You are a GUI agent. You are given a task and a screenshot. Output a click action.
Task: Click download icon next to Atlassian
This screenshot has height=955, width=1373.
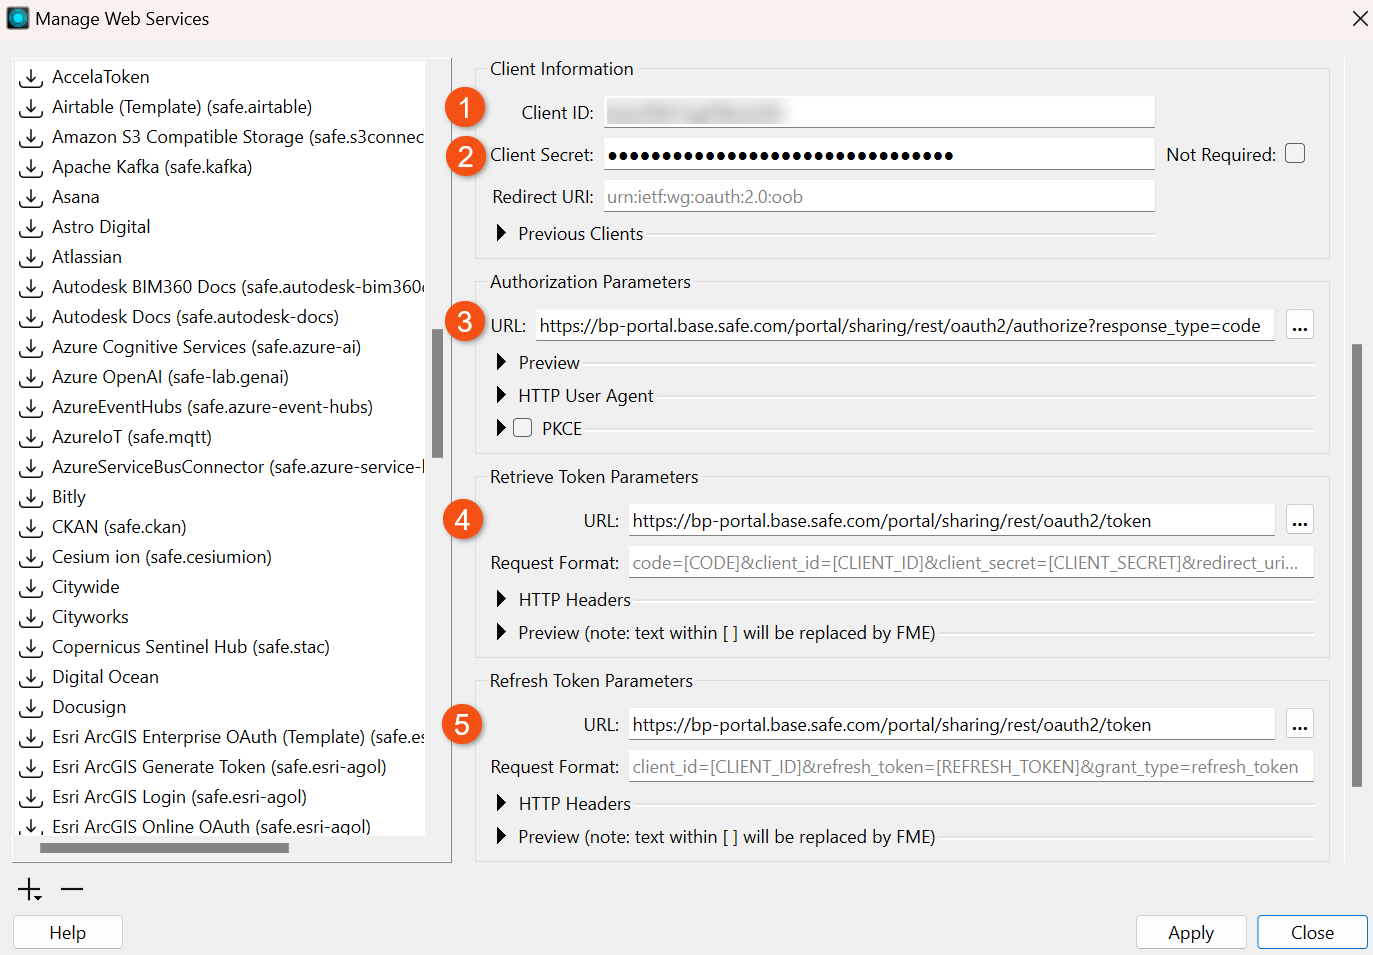click(31, 258)
